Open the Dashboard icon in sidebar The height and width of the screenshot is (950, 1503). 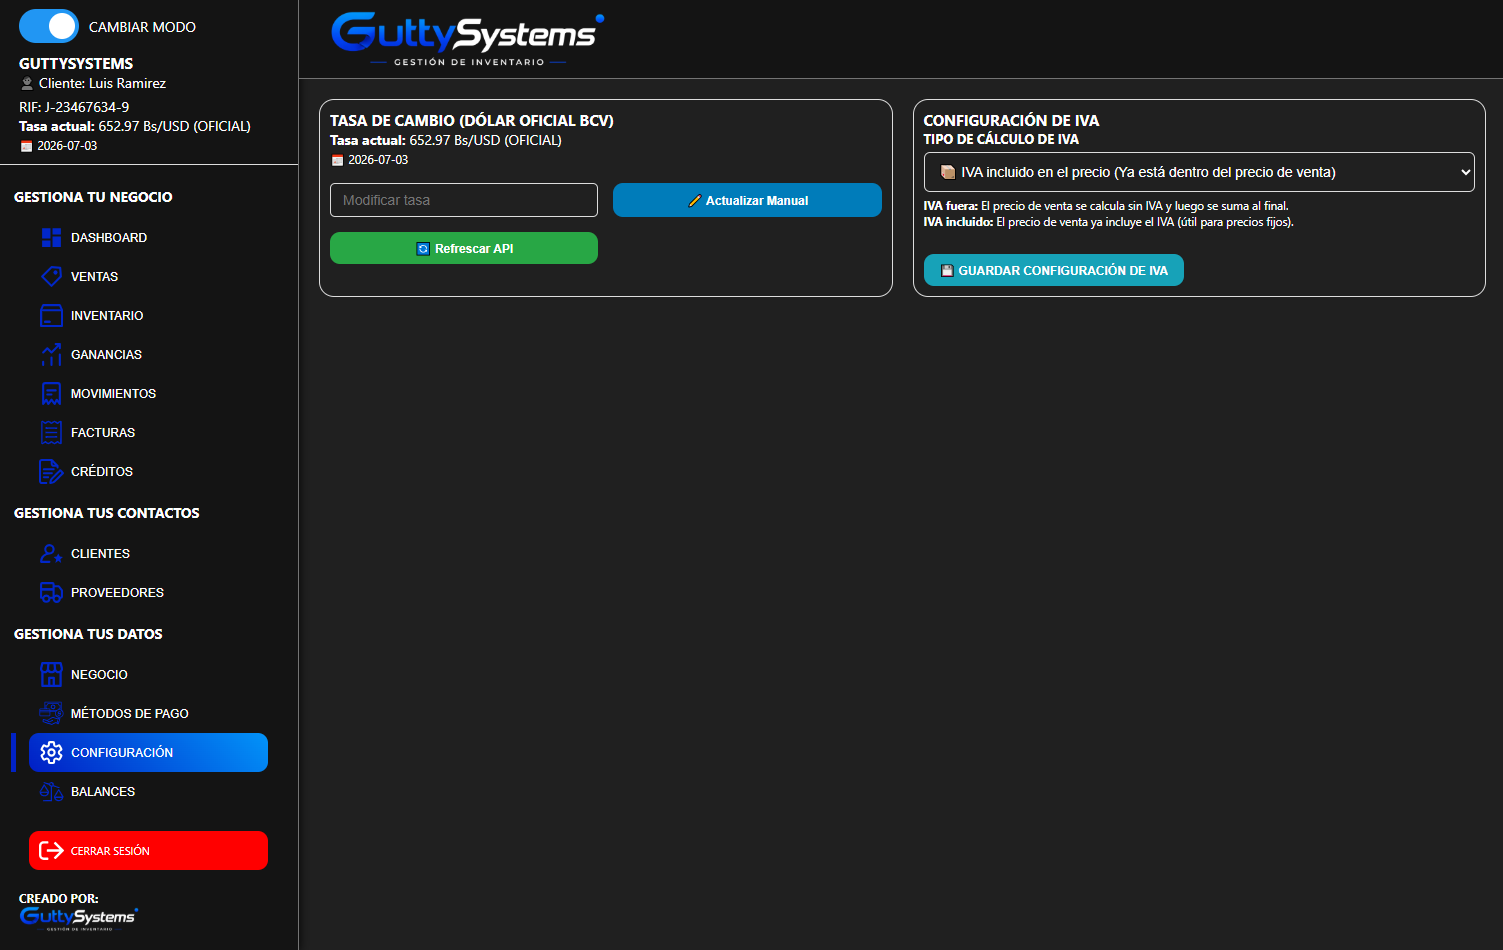tap(51, 237)
